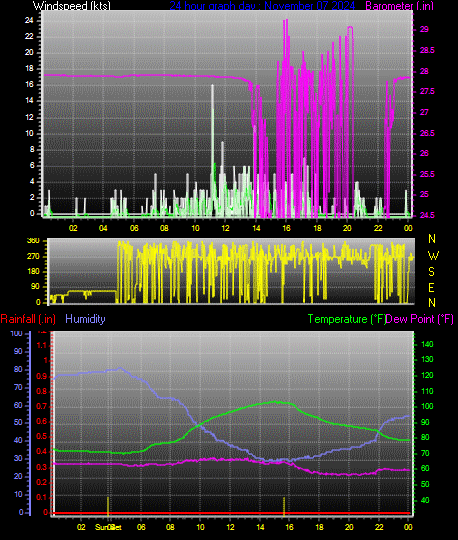Click the 40 value on temperature axis

[425, 500]
